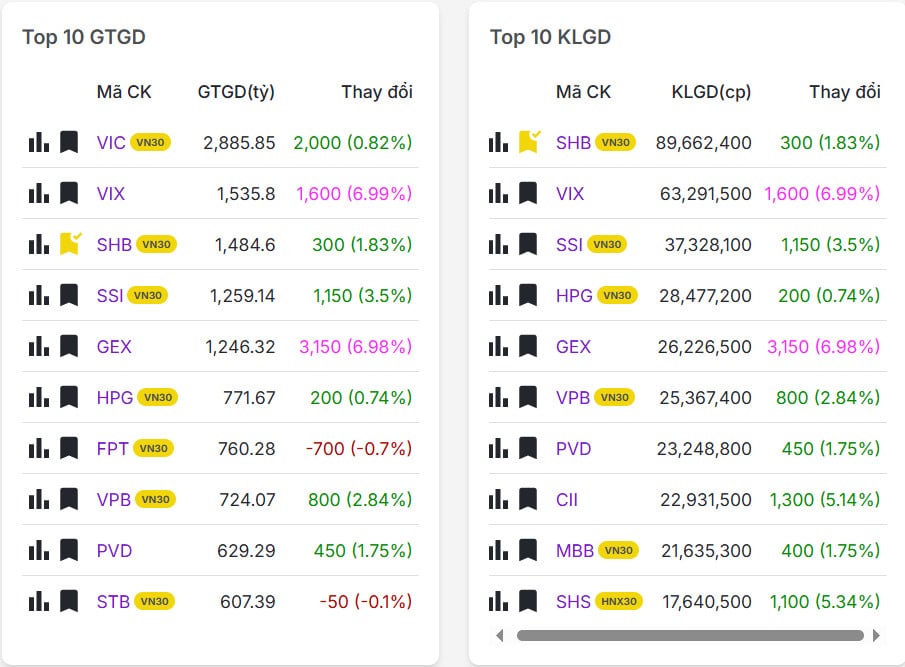The image size is (905, 667).
Task: Click bar chart icon beside STB
Action: (39, 601)
